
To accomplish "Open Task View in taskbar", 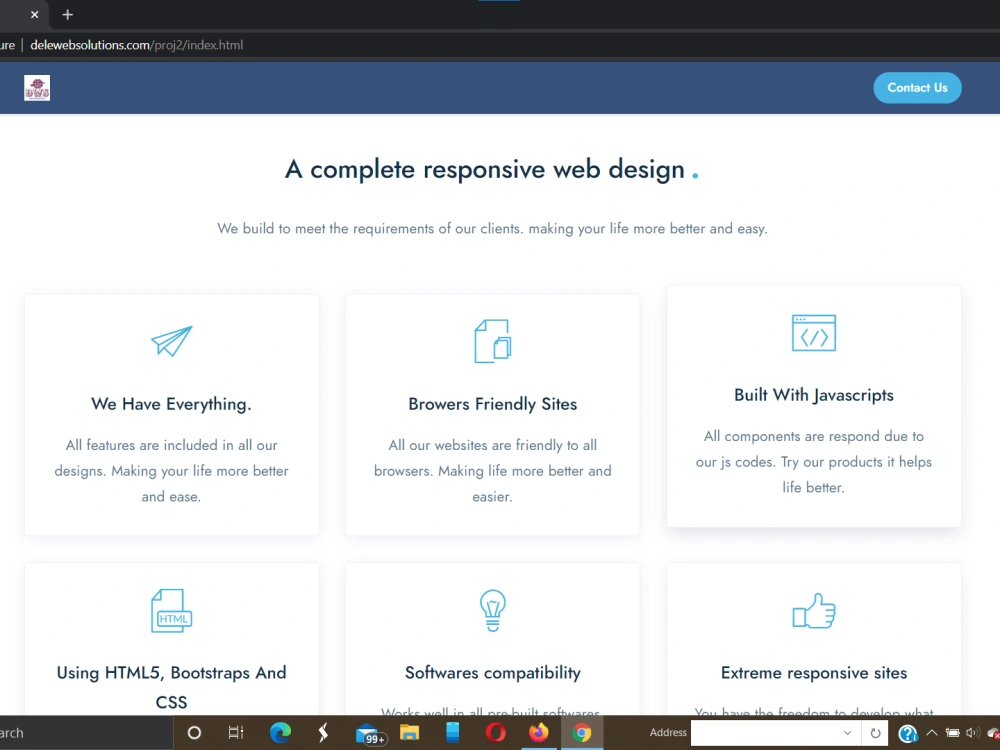I will point(236,733).
